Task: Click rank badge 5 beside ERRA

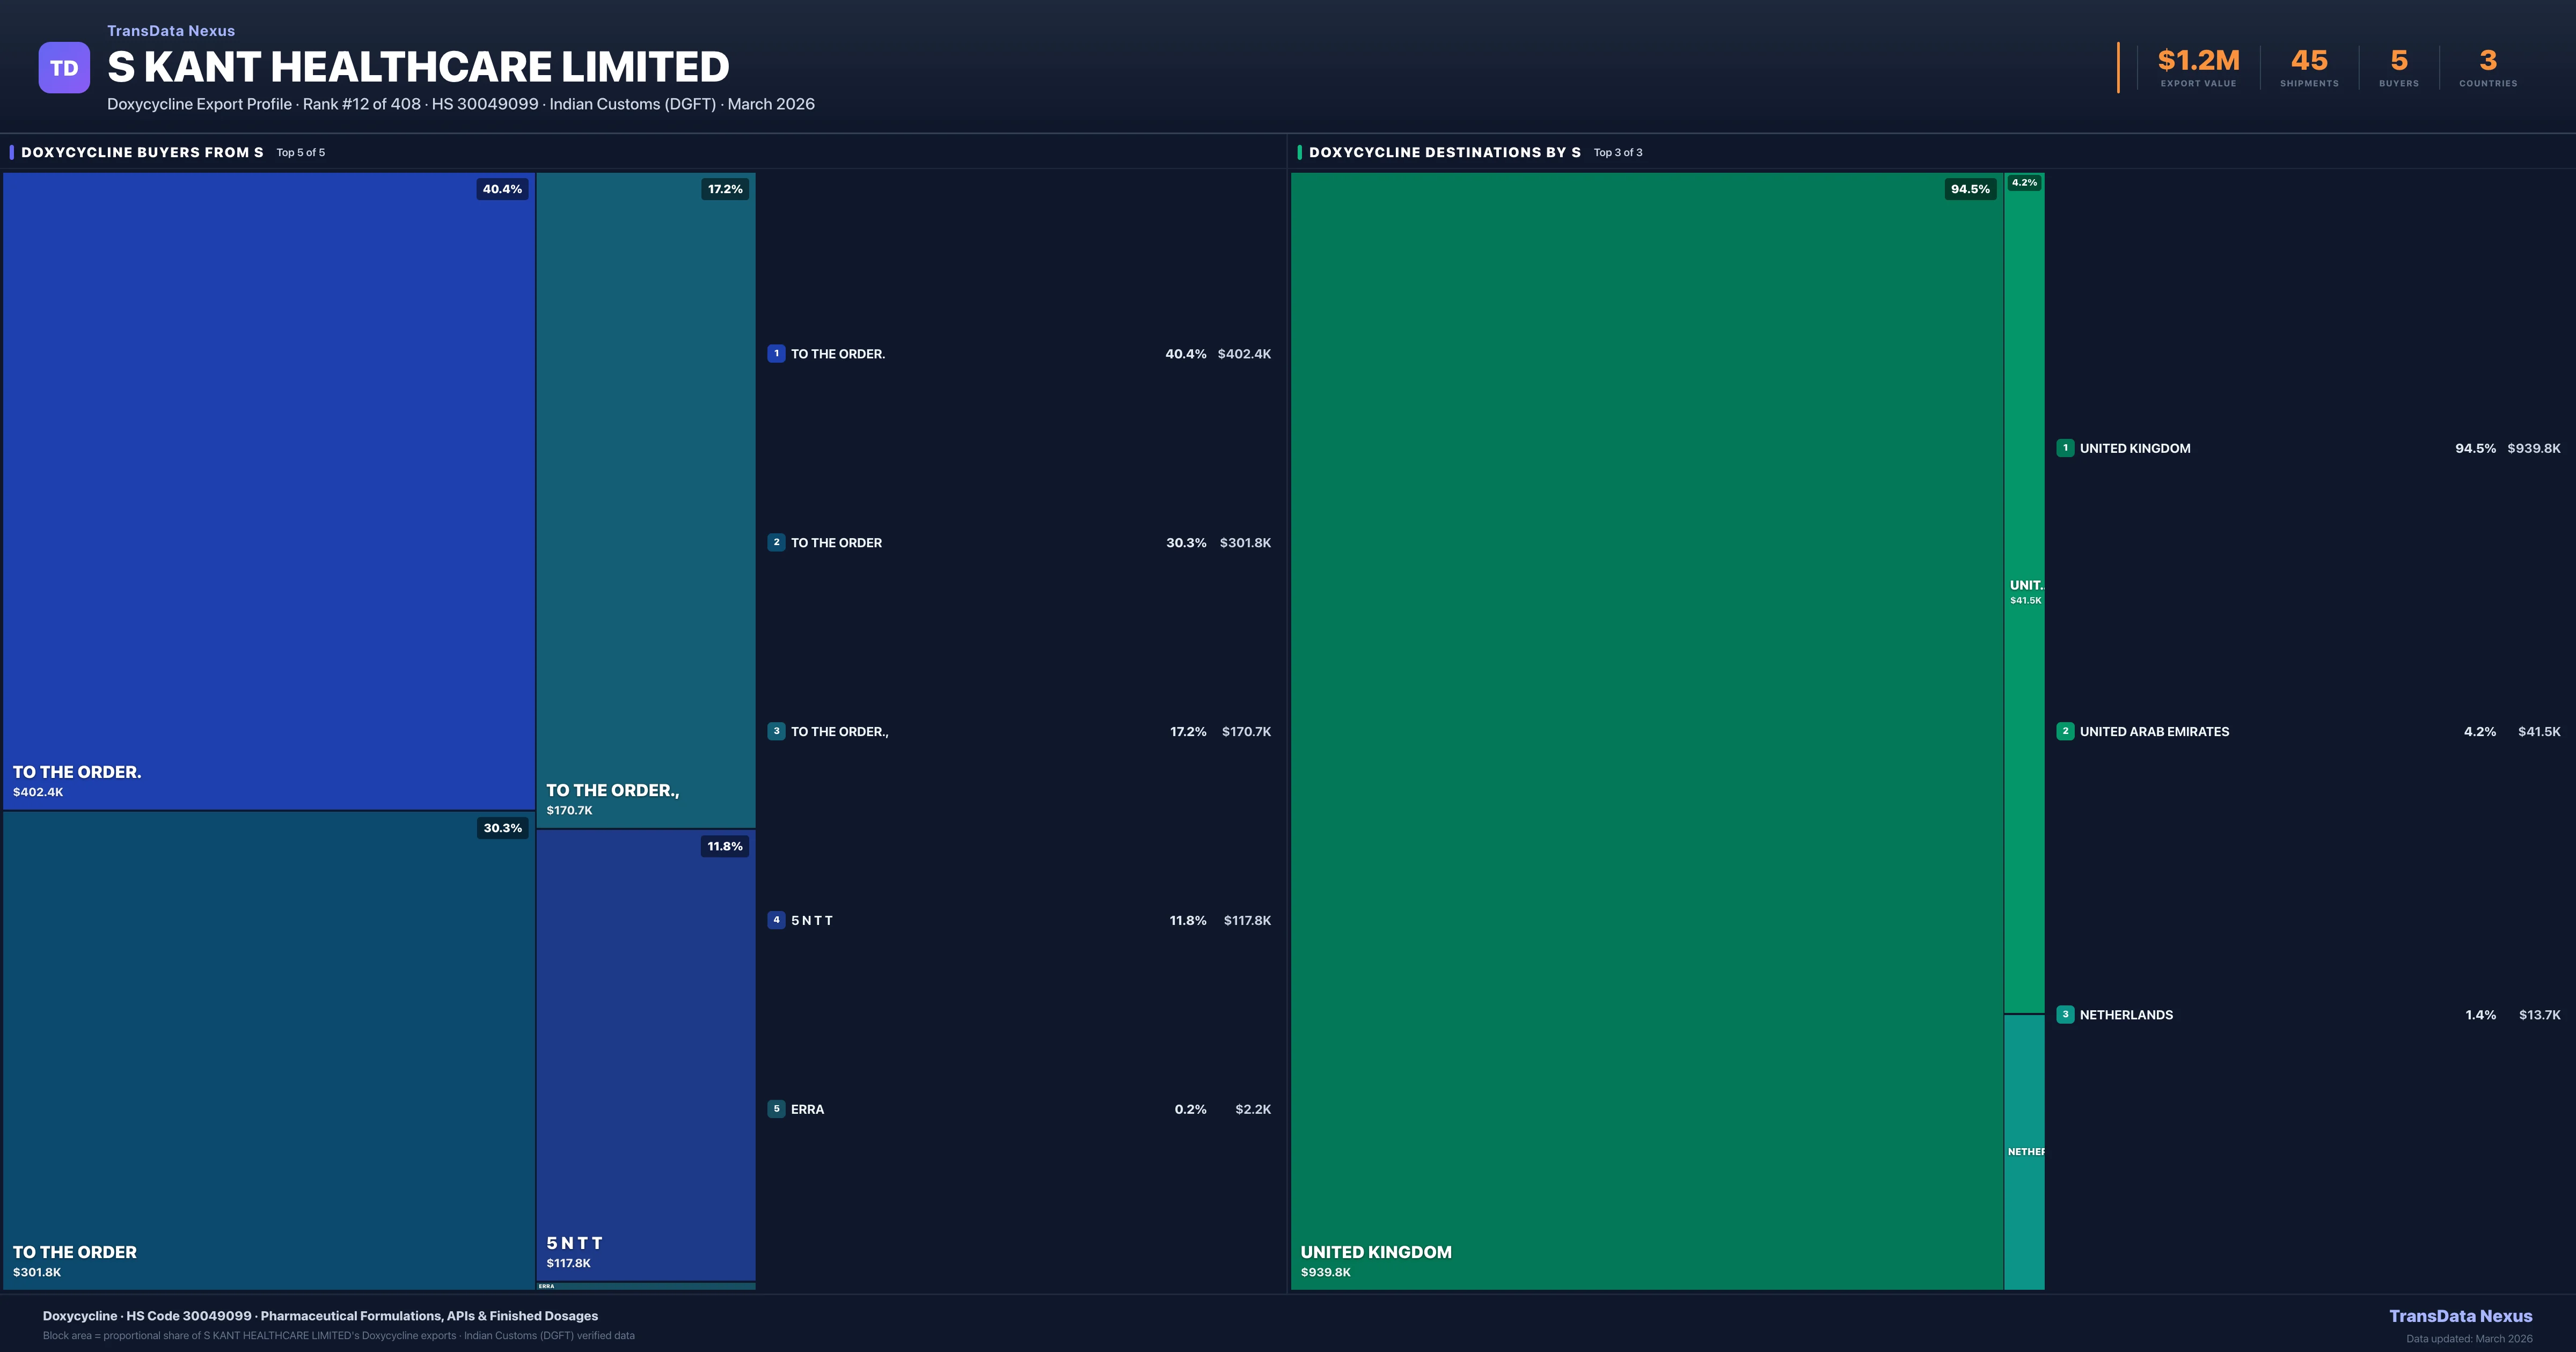Action: click(x=776, y=1109)
